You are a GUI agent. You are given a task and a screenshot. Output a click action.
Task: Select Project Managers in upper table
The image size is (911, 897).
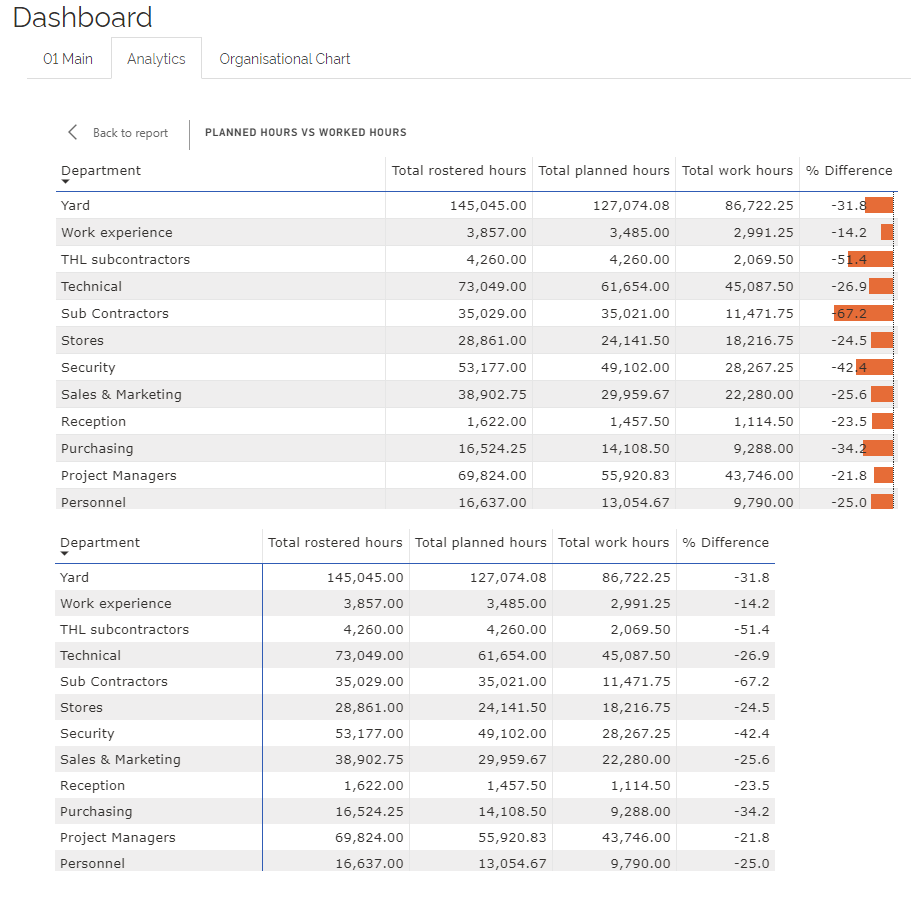click(x=119, y=475)
